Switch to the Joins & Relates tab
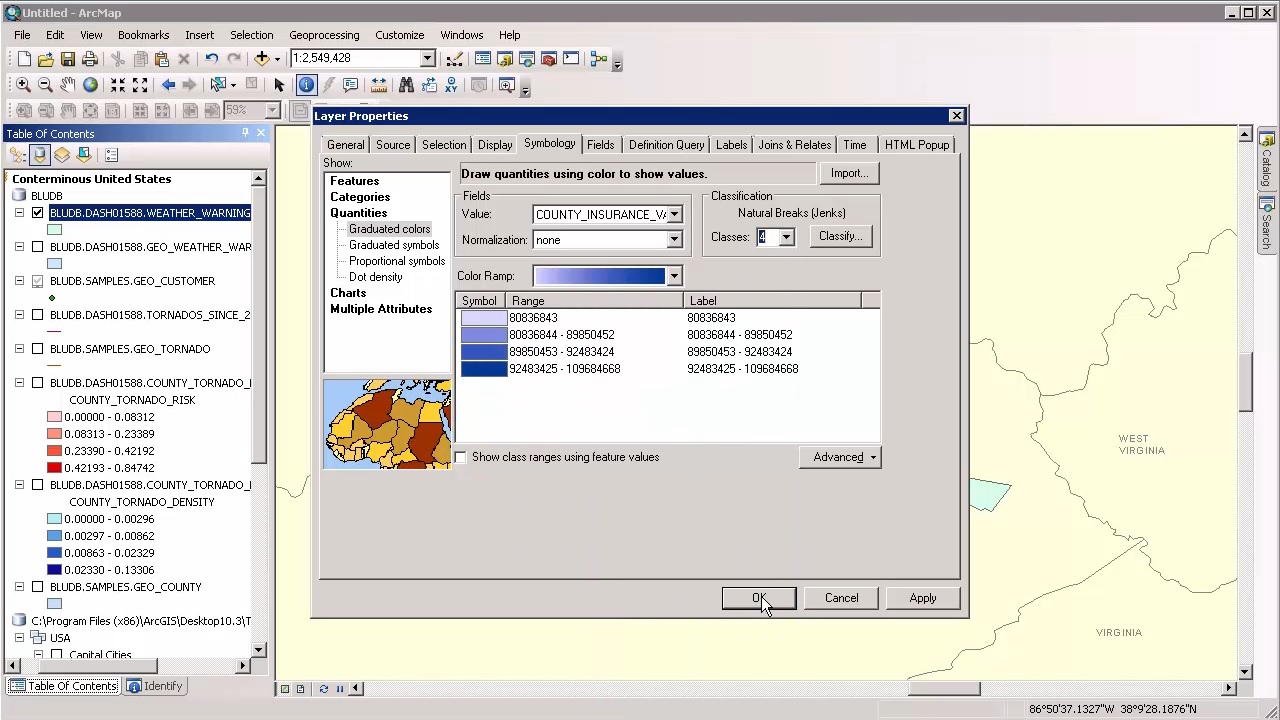The height and width of the screenshot is (720, 1280). point(794,145)
